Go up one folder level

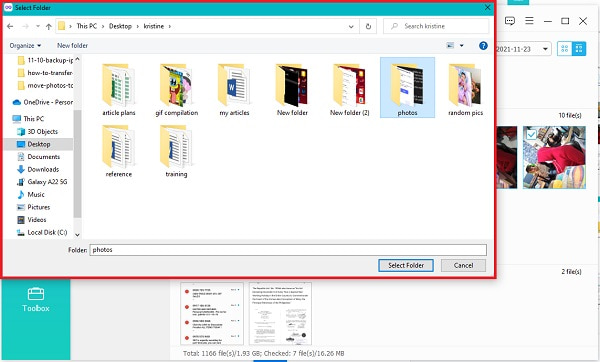(x=49, y=26)
